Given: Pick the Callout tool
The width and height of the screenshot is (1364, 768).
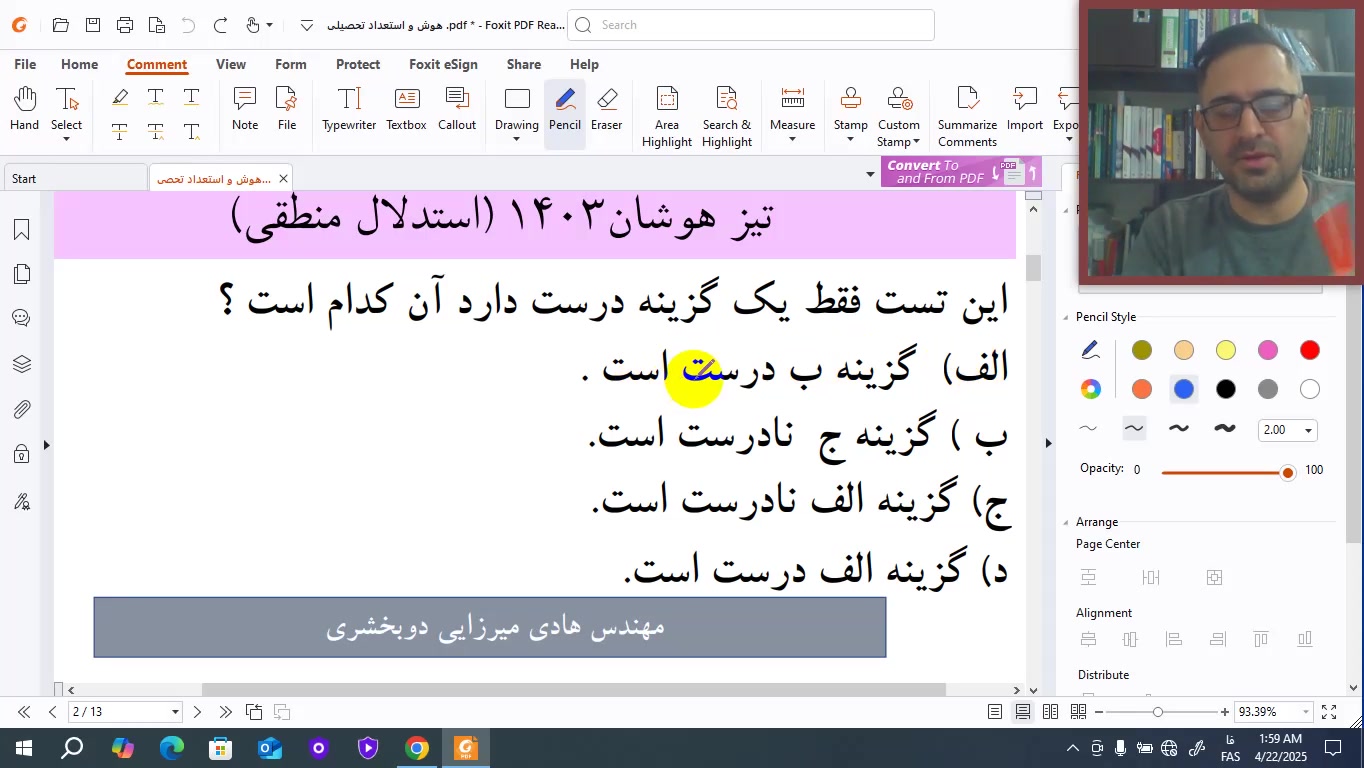Looking at the screenshot, I should (457, 109).
